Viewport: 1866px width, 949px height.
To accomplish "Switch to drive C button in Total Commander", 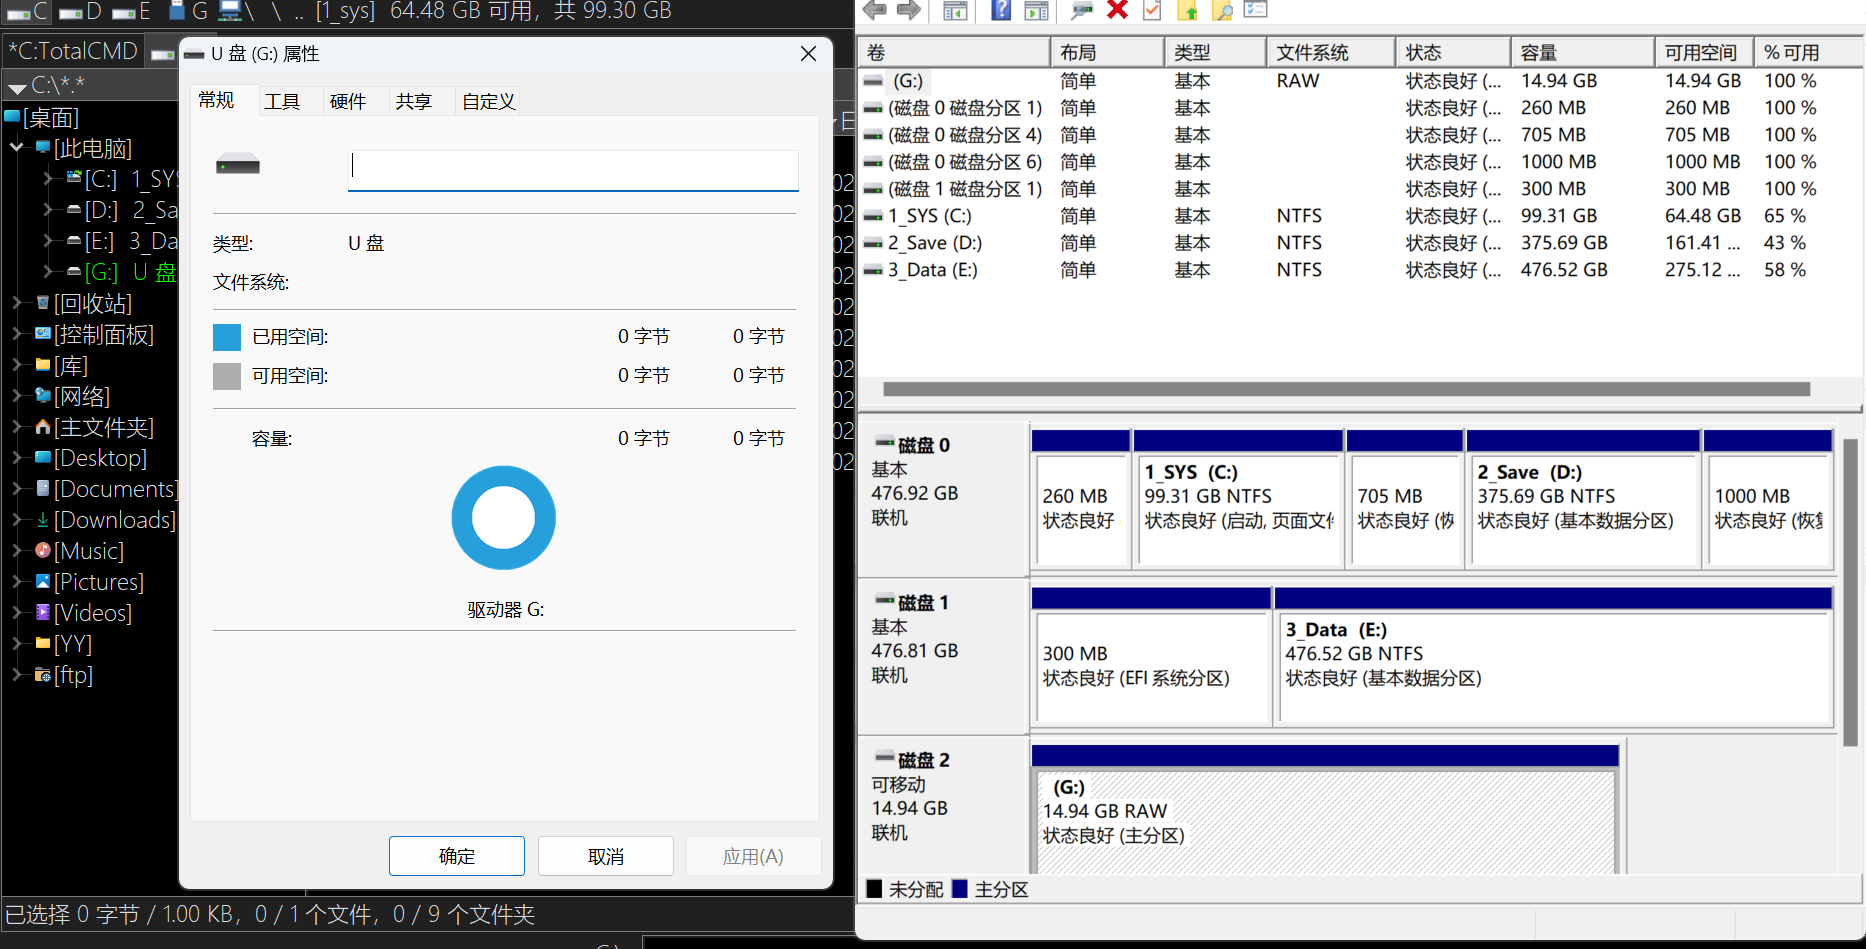I will pyautogui.click(x=28, y=11).
